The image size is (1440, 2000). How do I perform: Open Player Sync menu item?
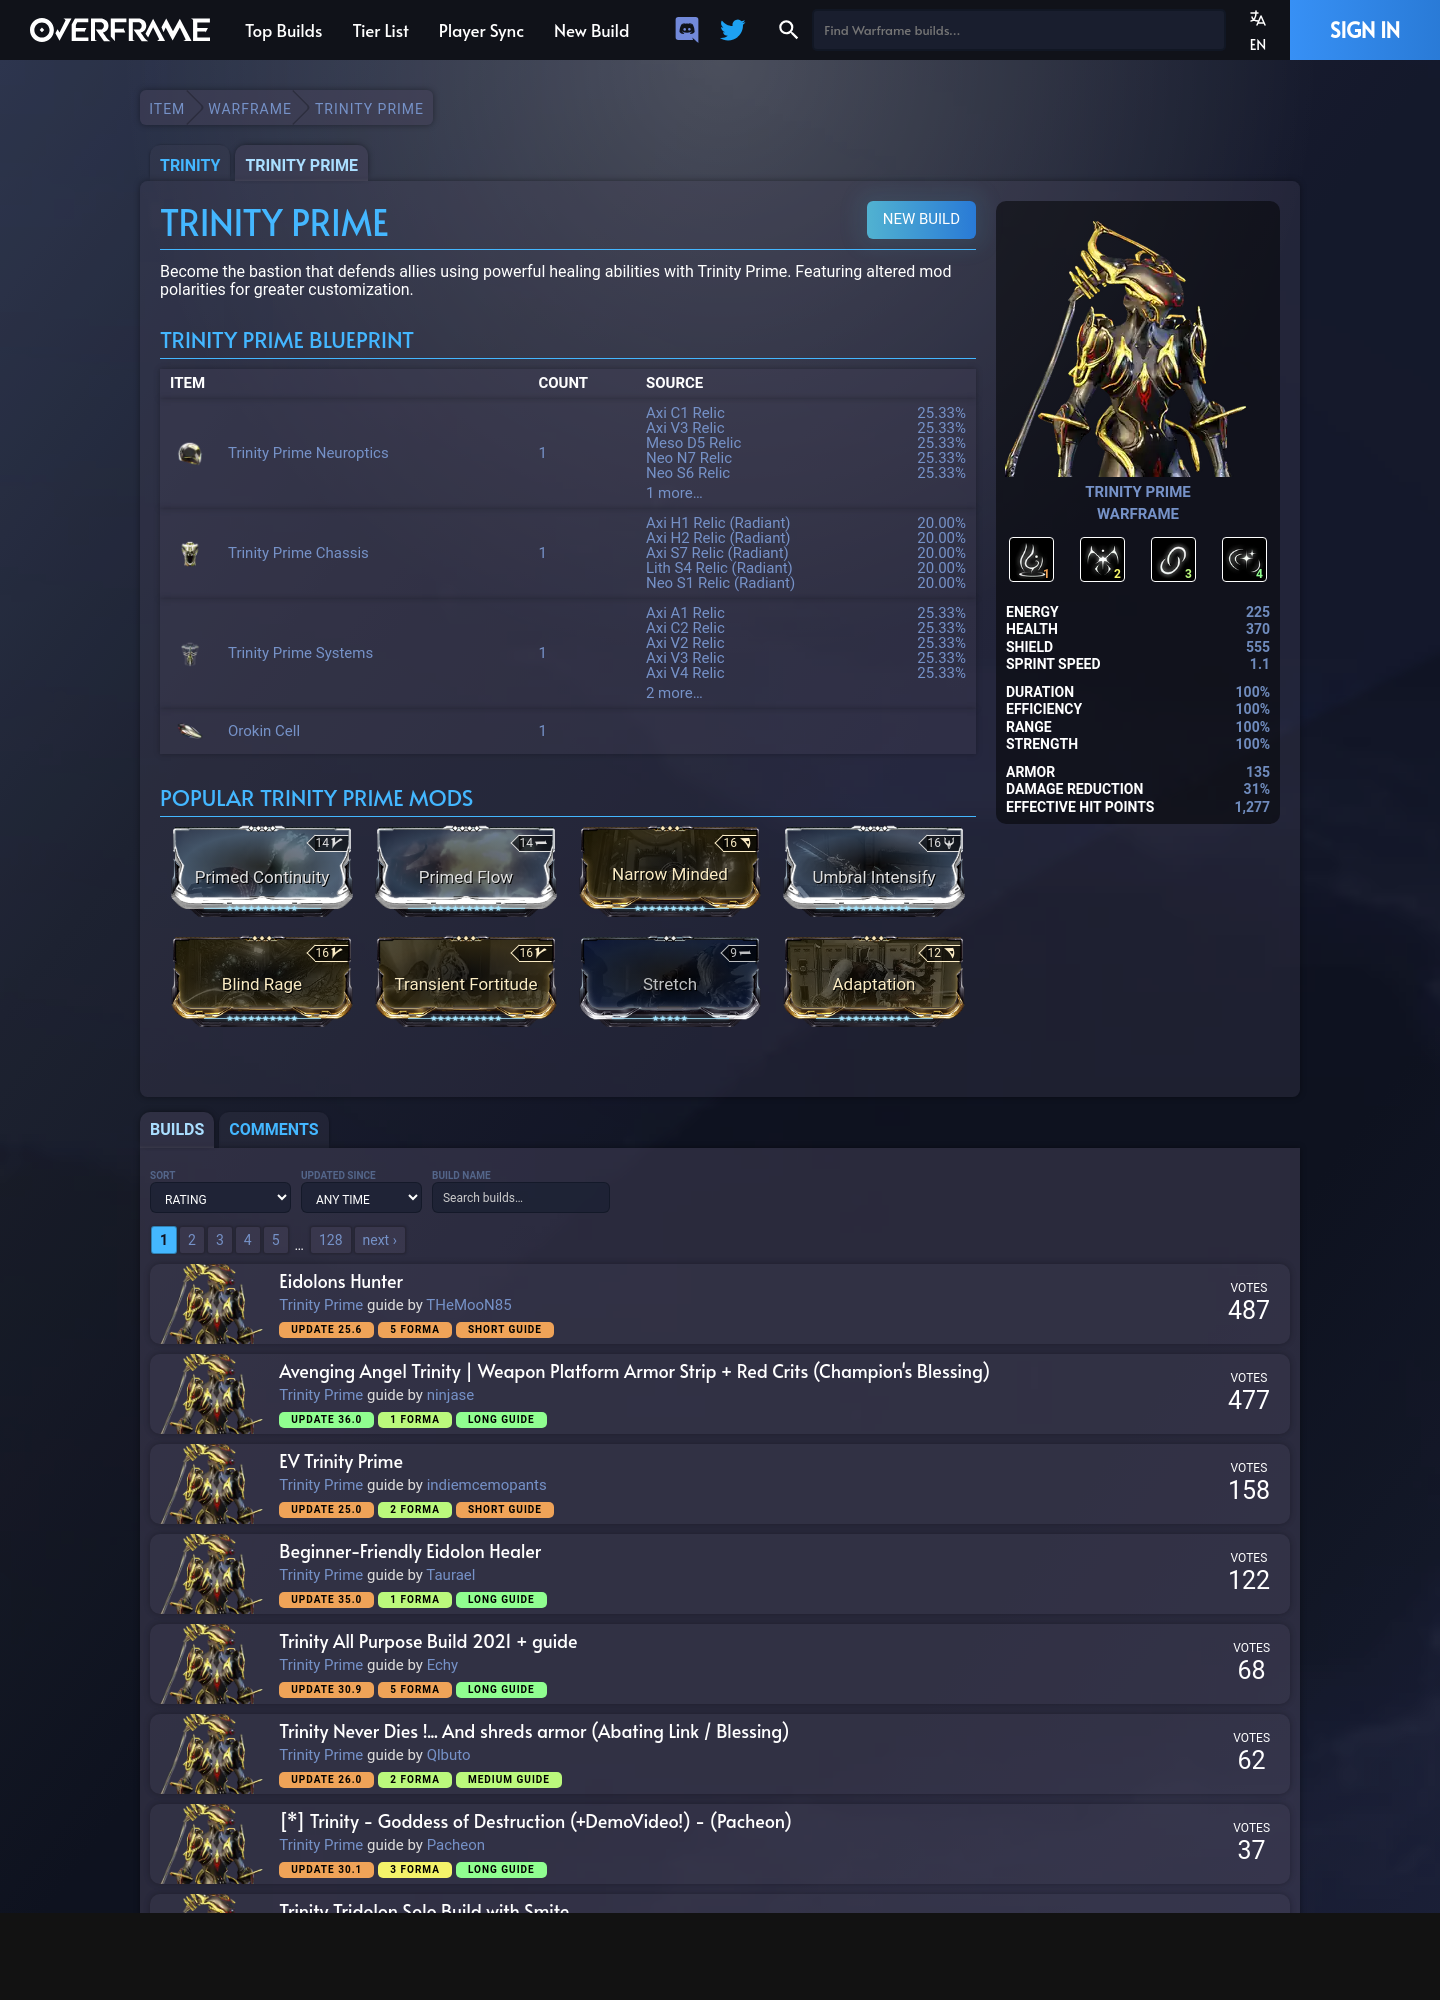(481, 31)
